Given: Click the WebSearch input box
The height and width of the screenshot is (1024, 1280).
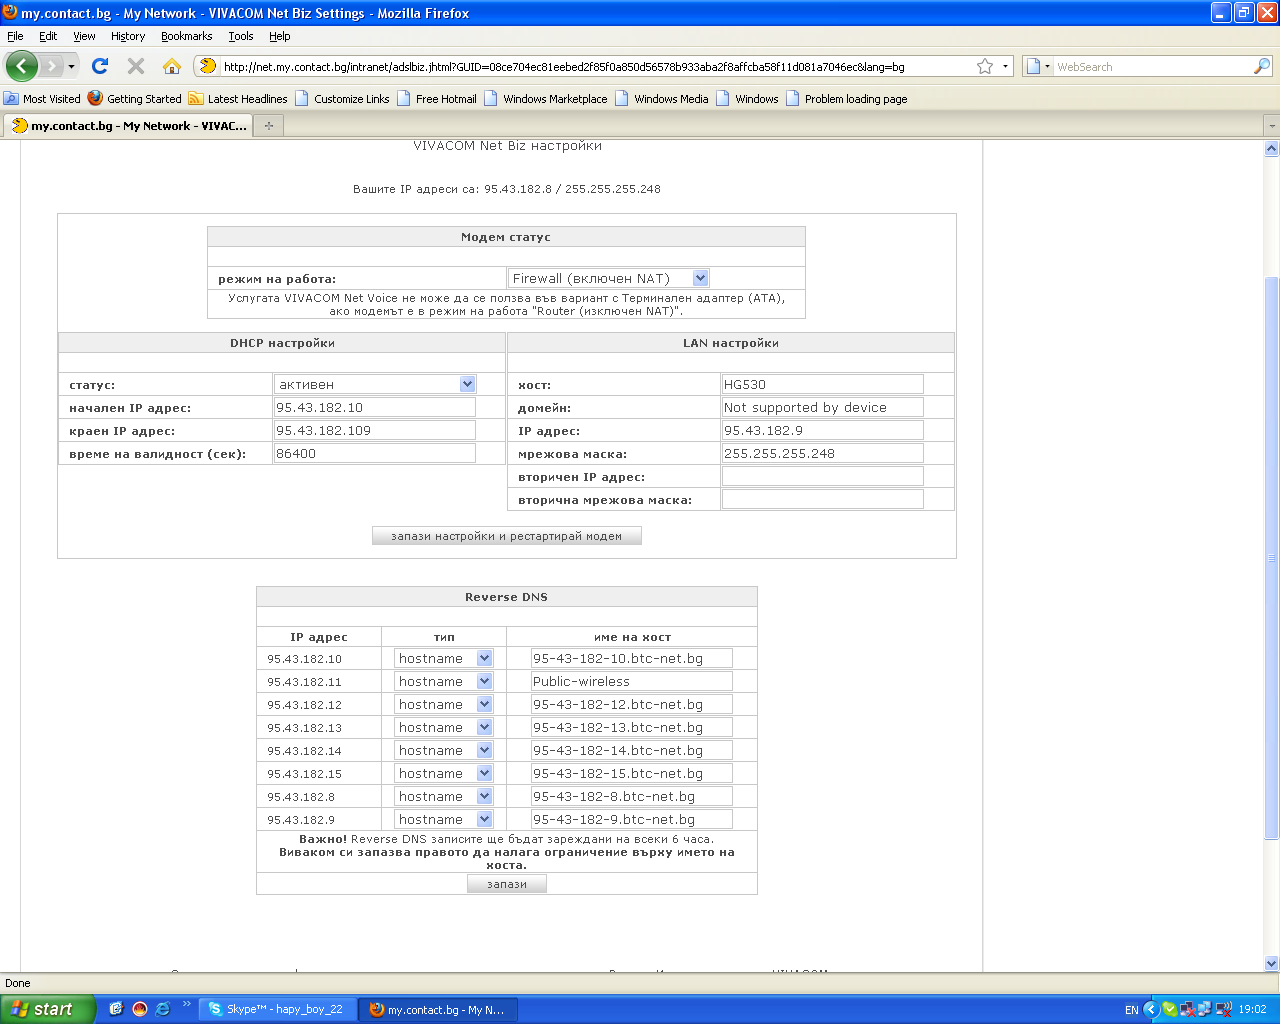Looking at the screenshot, I should [1153, 67].
